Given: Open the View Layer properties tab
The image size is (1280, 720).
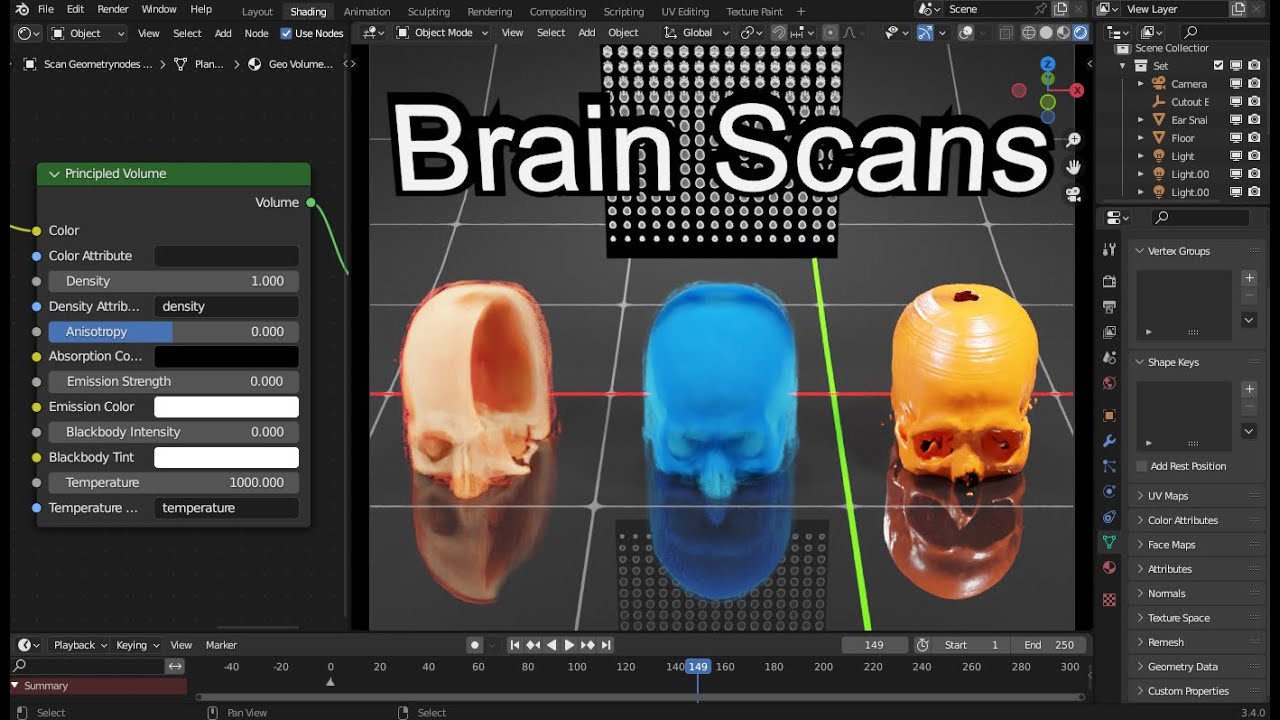Looking at the screenshot, I should point(1109,332).
